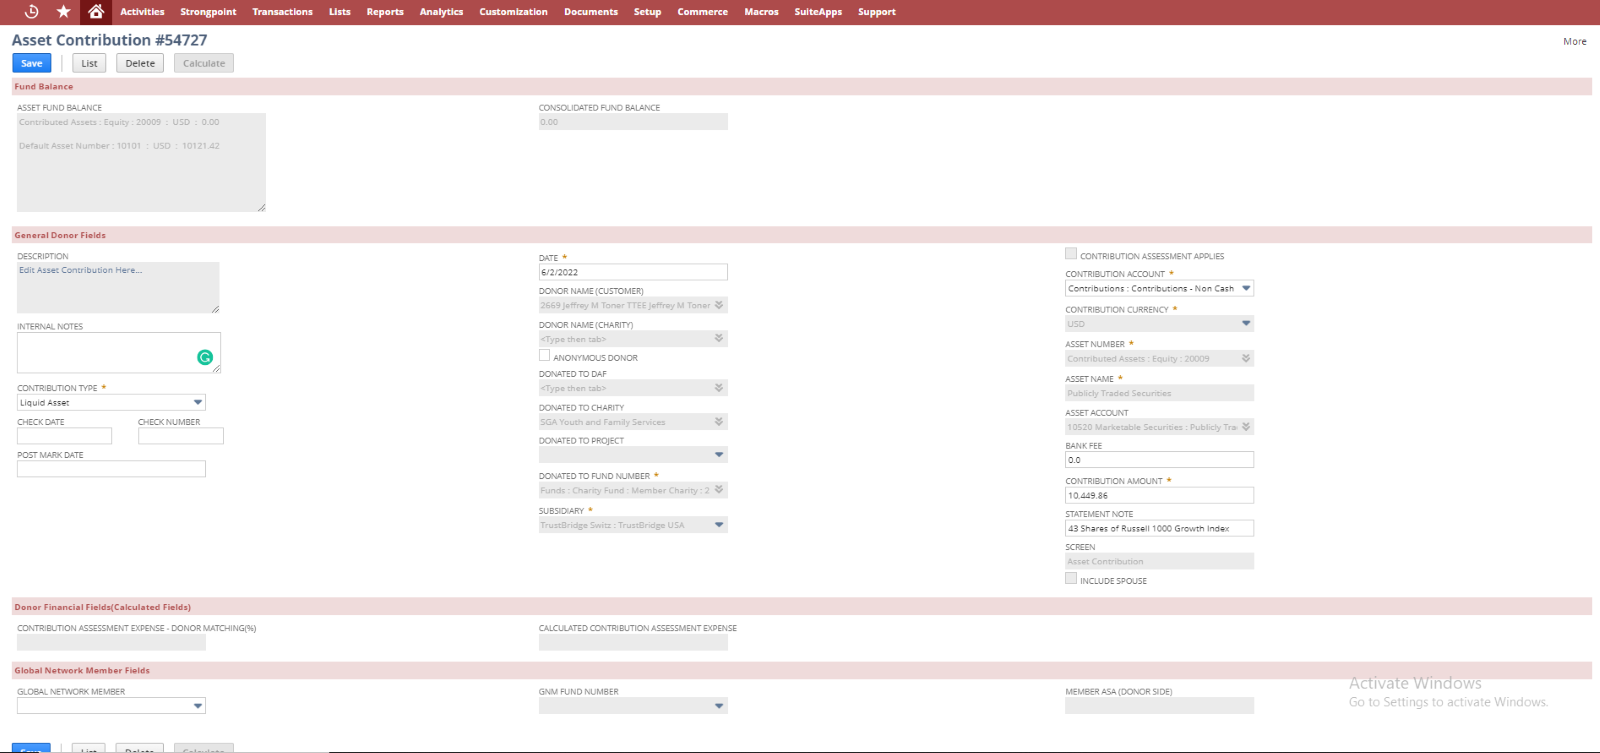
Task: Click the Delete button
Action: pos(140,63)
